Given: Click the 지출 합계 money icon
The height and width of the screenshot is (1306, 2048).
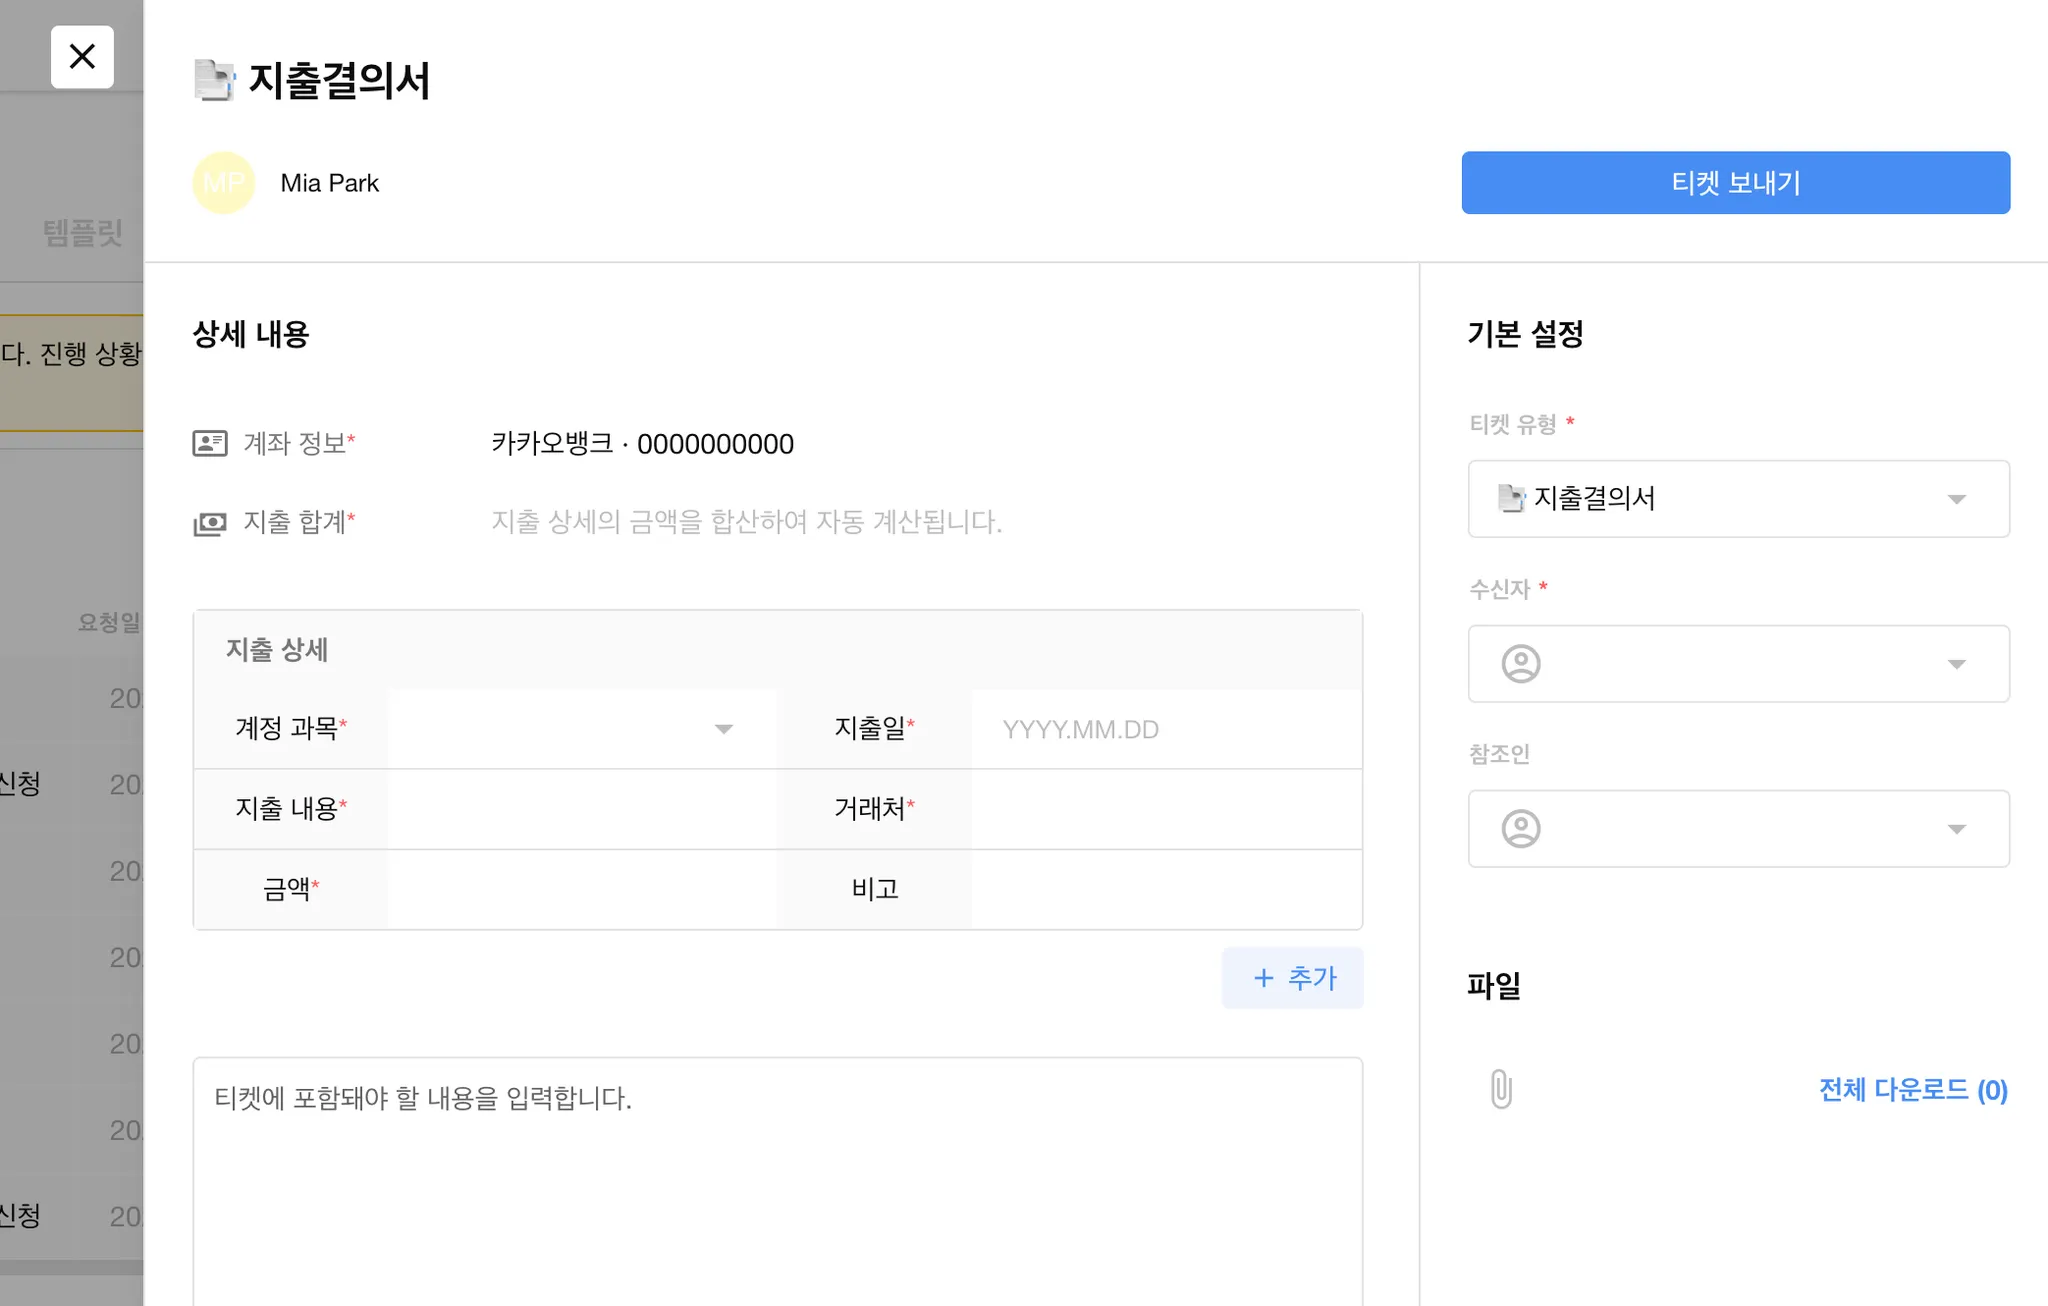Looking at the screenshot, I should (x=210, y=523).
